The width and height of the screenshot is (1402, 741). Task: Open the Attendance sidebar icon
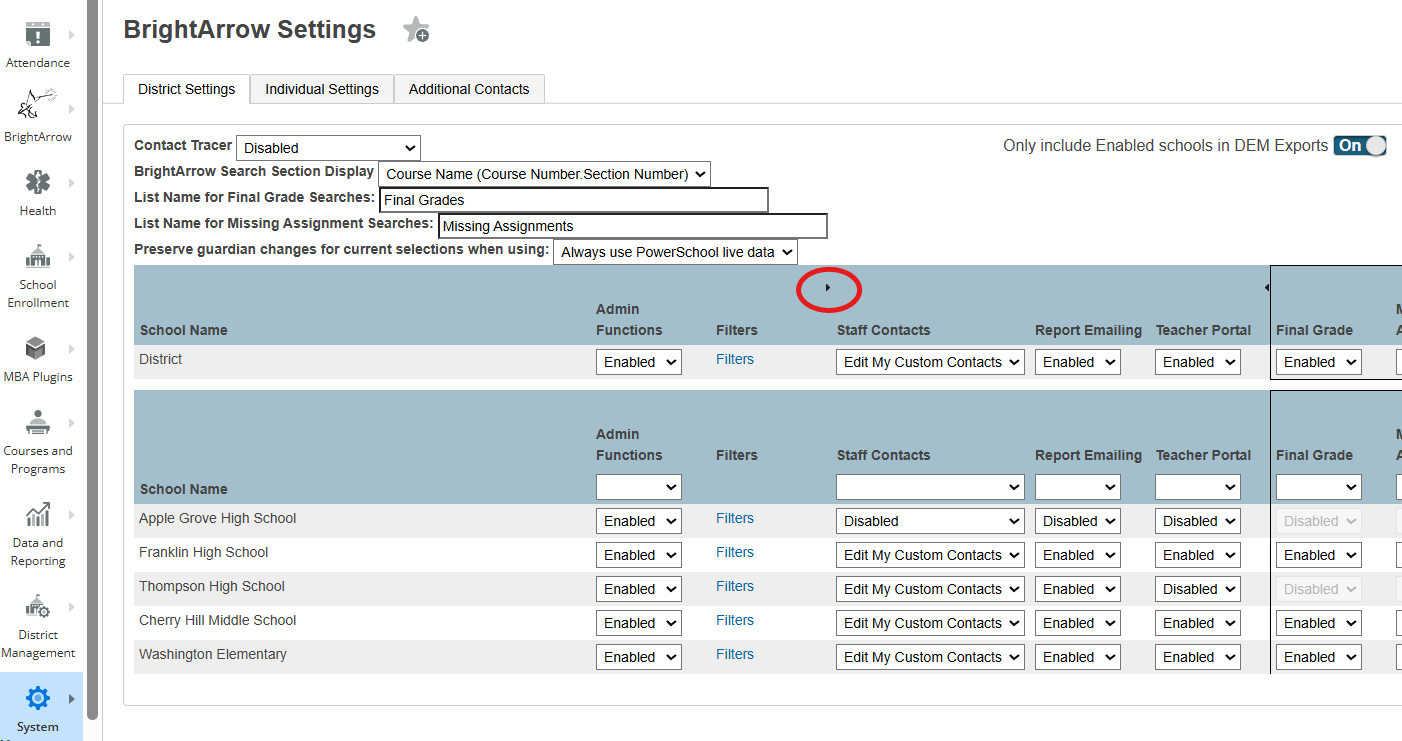(38, 34)
